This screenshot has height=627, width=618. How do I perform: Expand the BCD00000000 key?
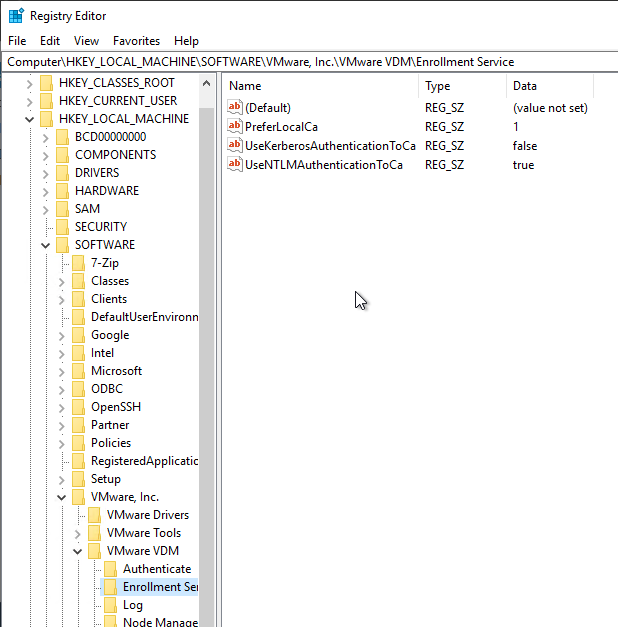pyautogui.click(x=45, y=138)
